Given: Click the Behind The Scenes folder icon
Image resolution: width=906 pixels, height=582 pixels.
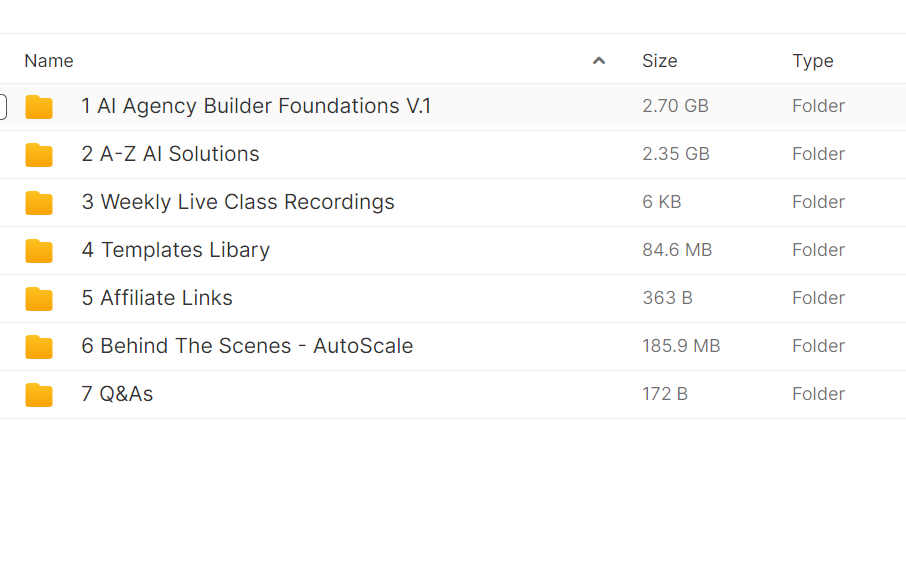Looking at the screenshot, I should tap(39, 347).
